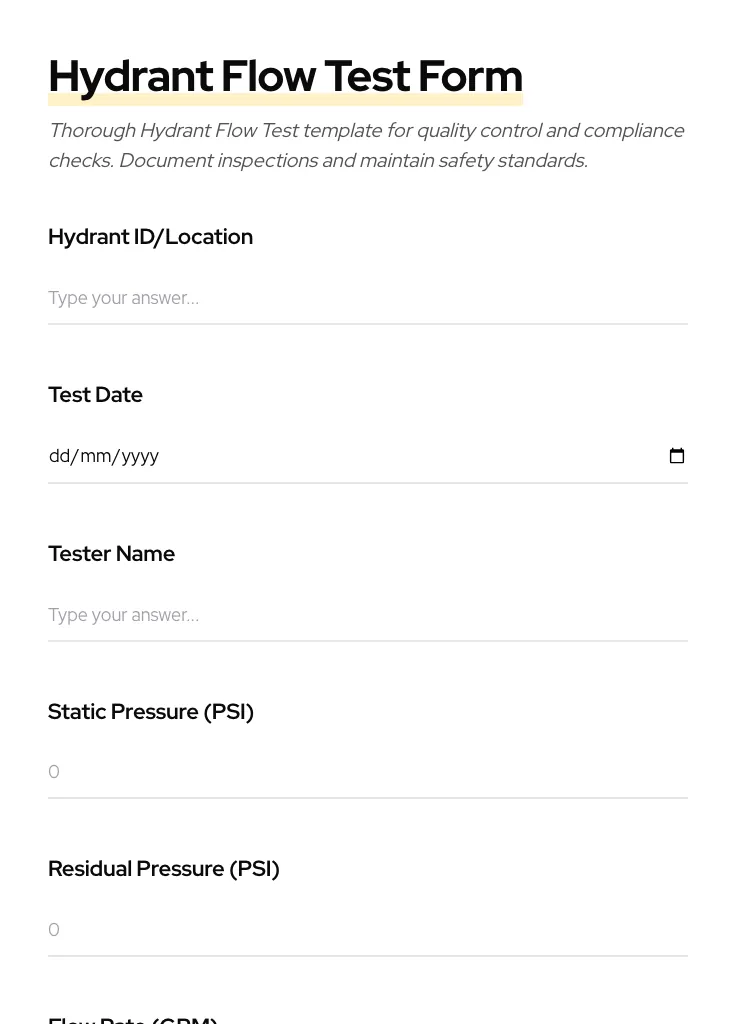Image resolution: width=736 pixels, height=1024 pixels.
Task: Click the placeholder text Type your answer
Action: pyautogui.click(x=123, y=297)
